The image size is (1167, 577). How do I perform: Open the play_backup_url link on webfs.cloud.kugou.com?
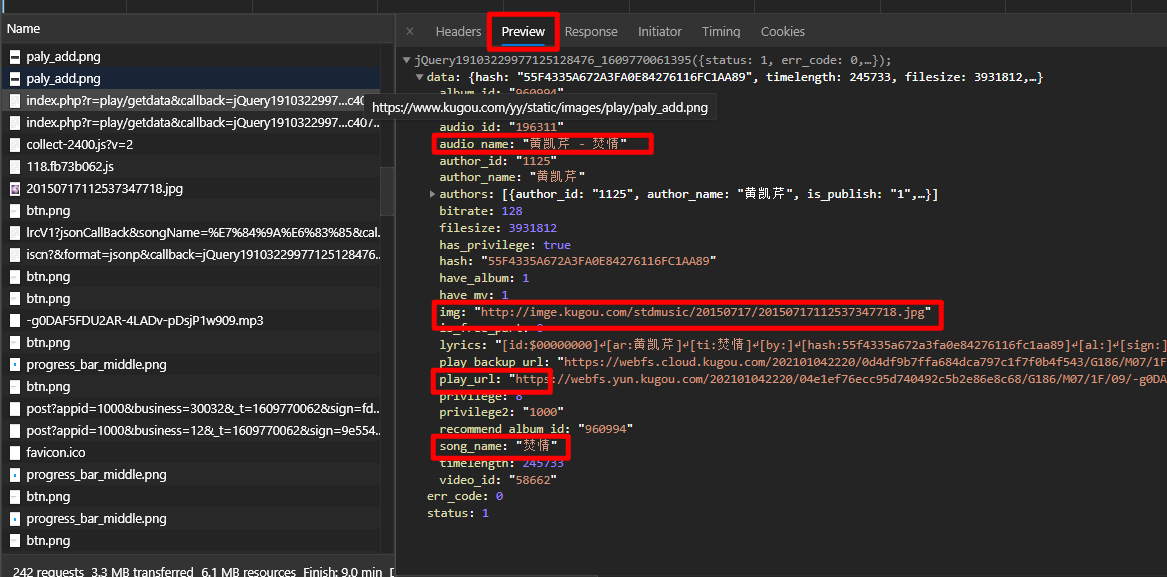point(866,363)
